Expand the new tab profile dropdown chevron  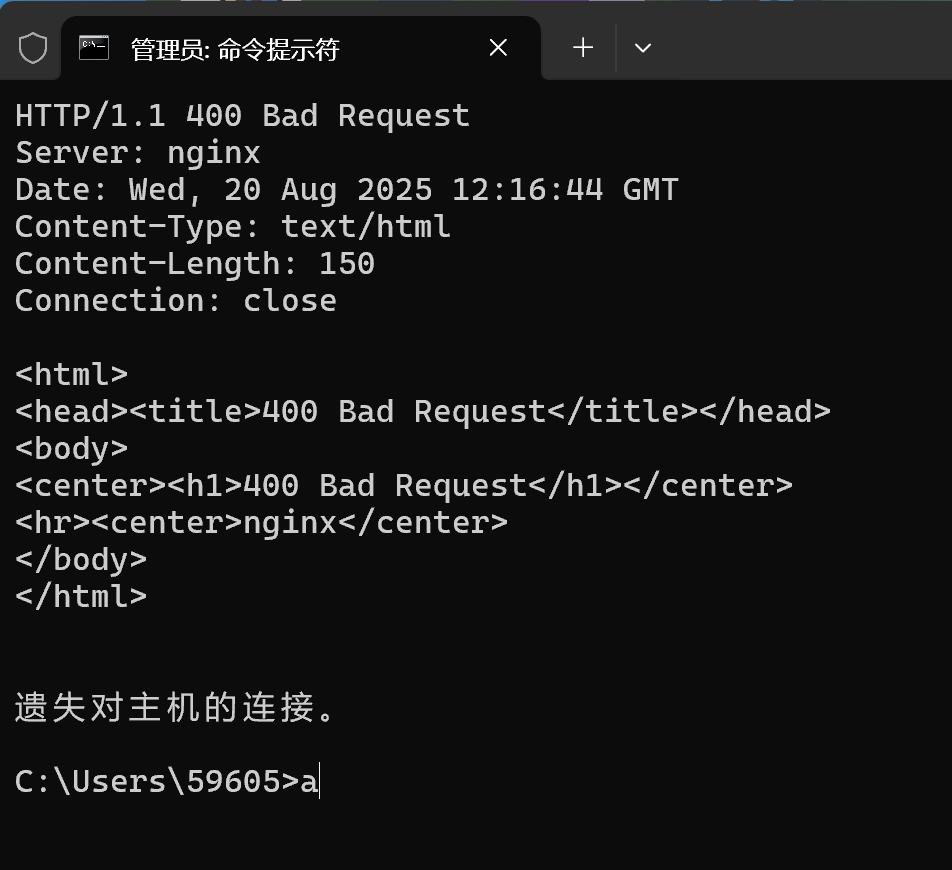(x=643, y=48)
